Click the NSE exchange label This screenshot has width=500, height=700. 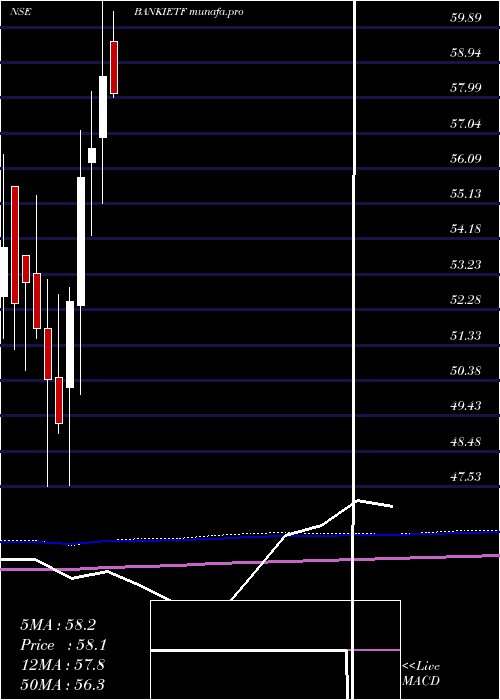pos(20,12)
